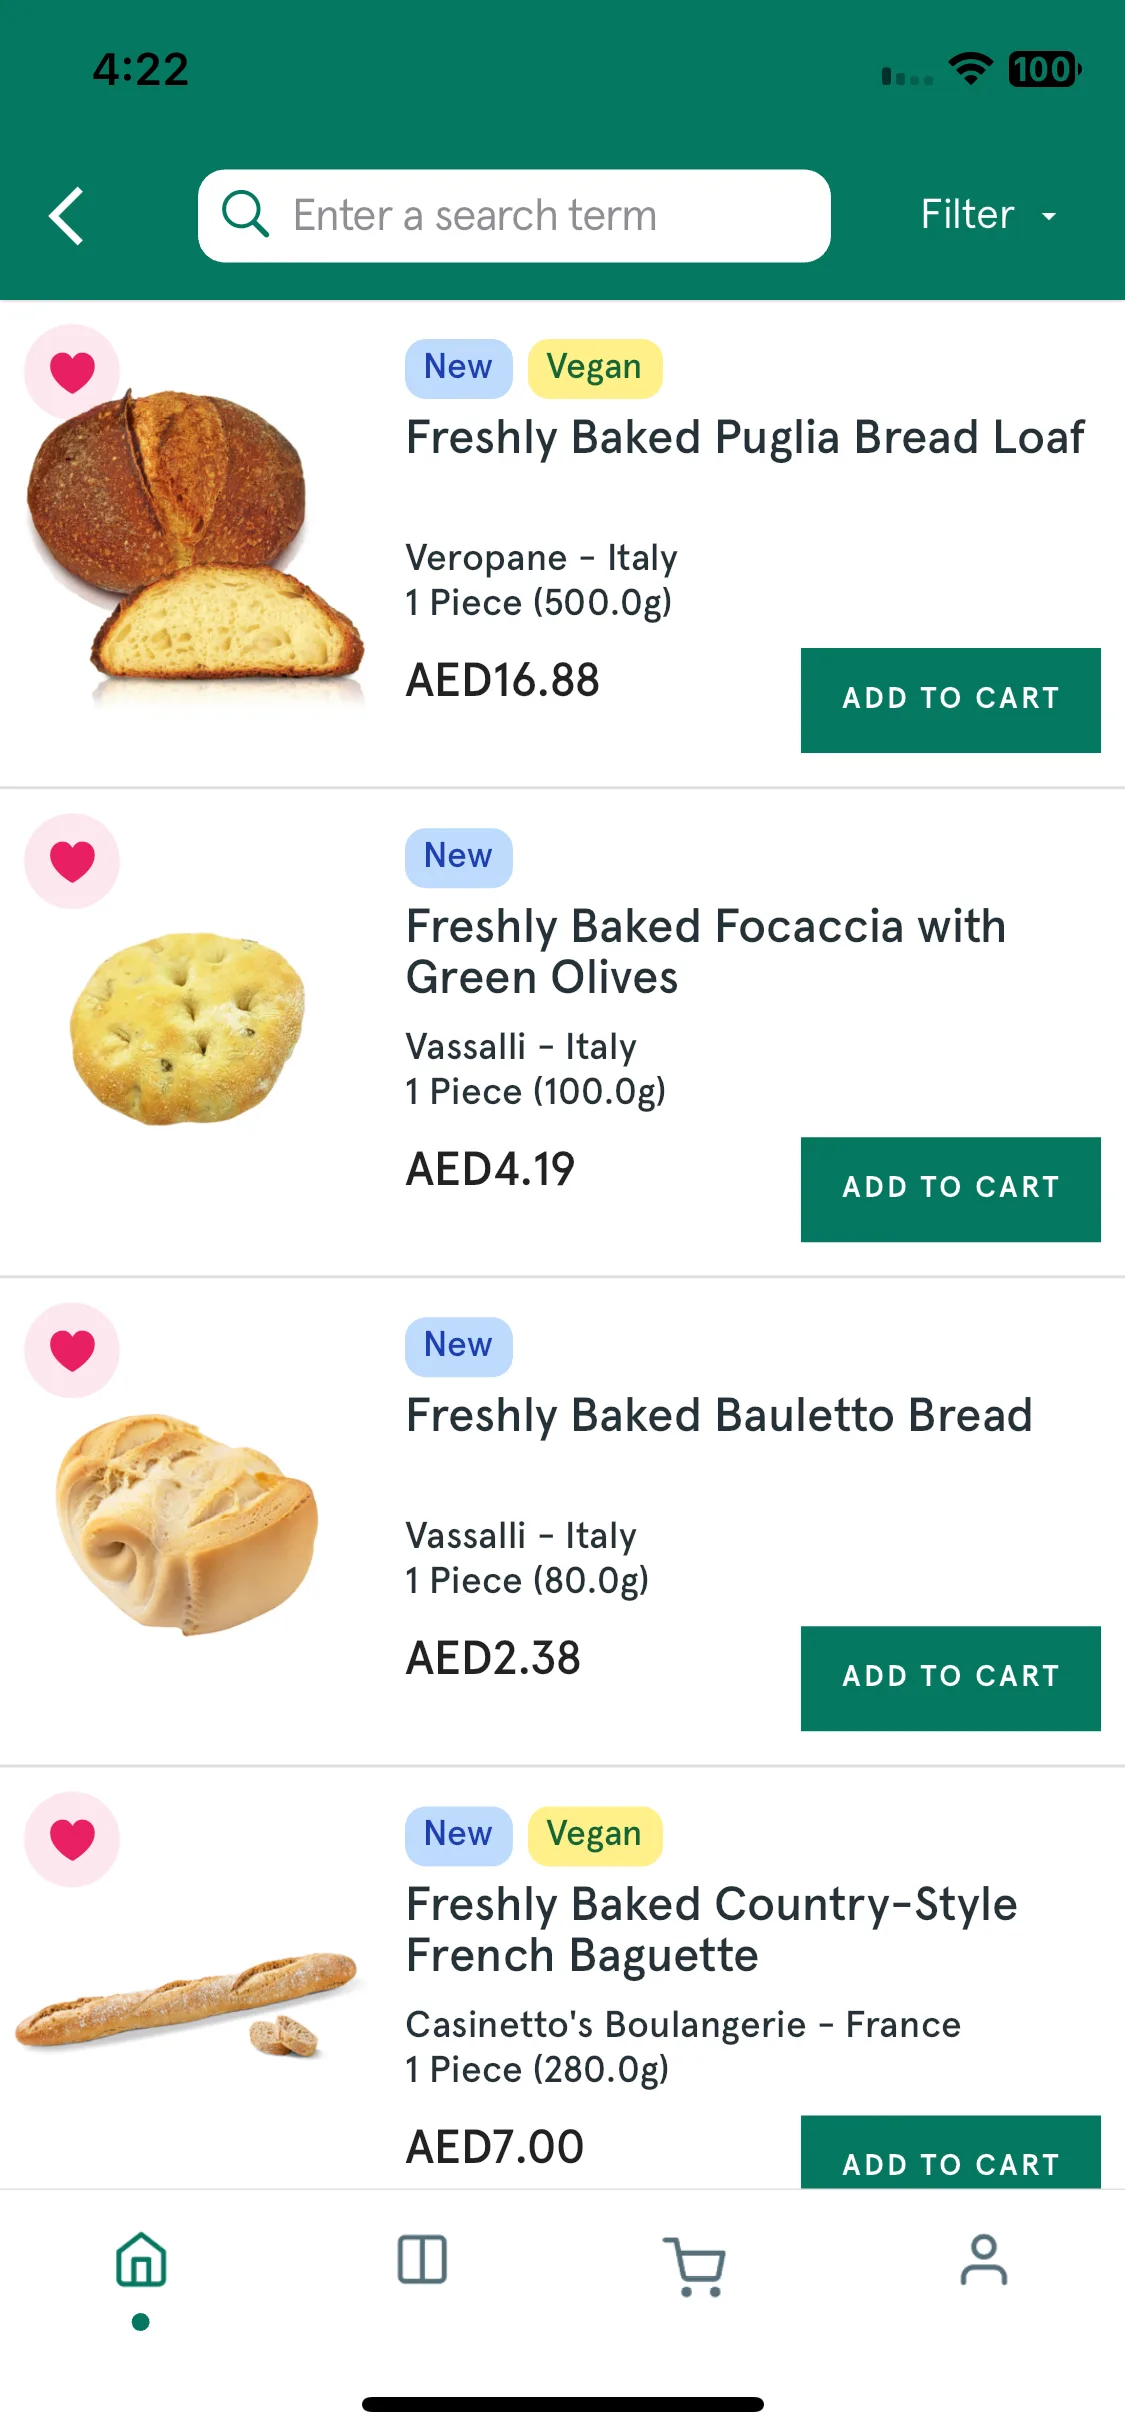Add Focaccia with Green Olives to cart
Viewport: 1125px width, 2436px height.
click(950, 1189)
